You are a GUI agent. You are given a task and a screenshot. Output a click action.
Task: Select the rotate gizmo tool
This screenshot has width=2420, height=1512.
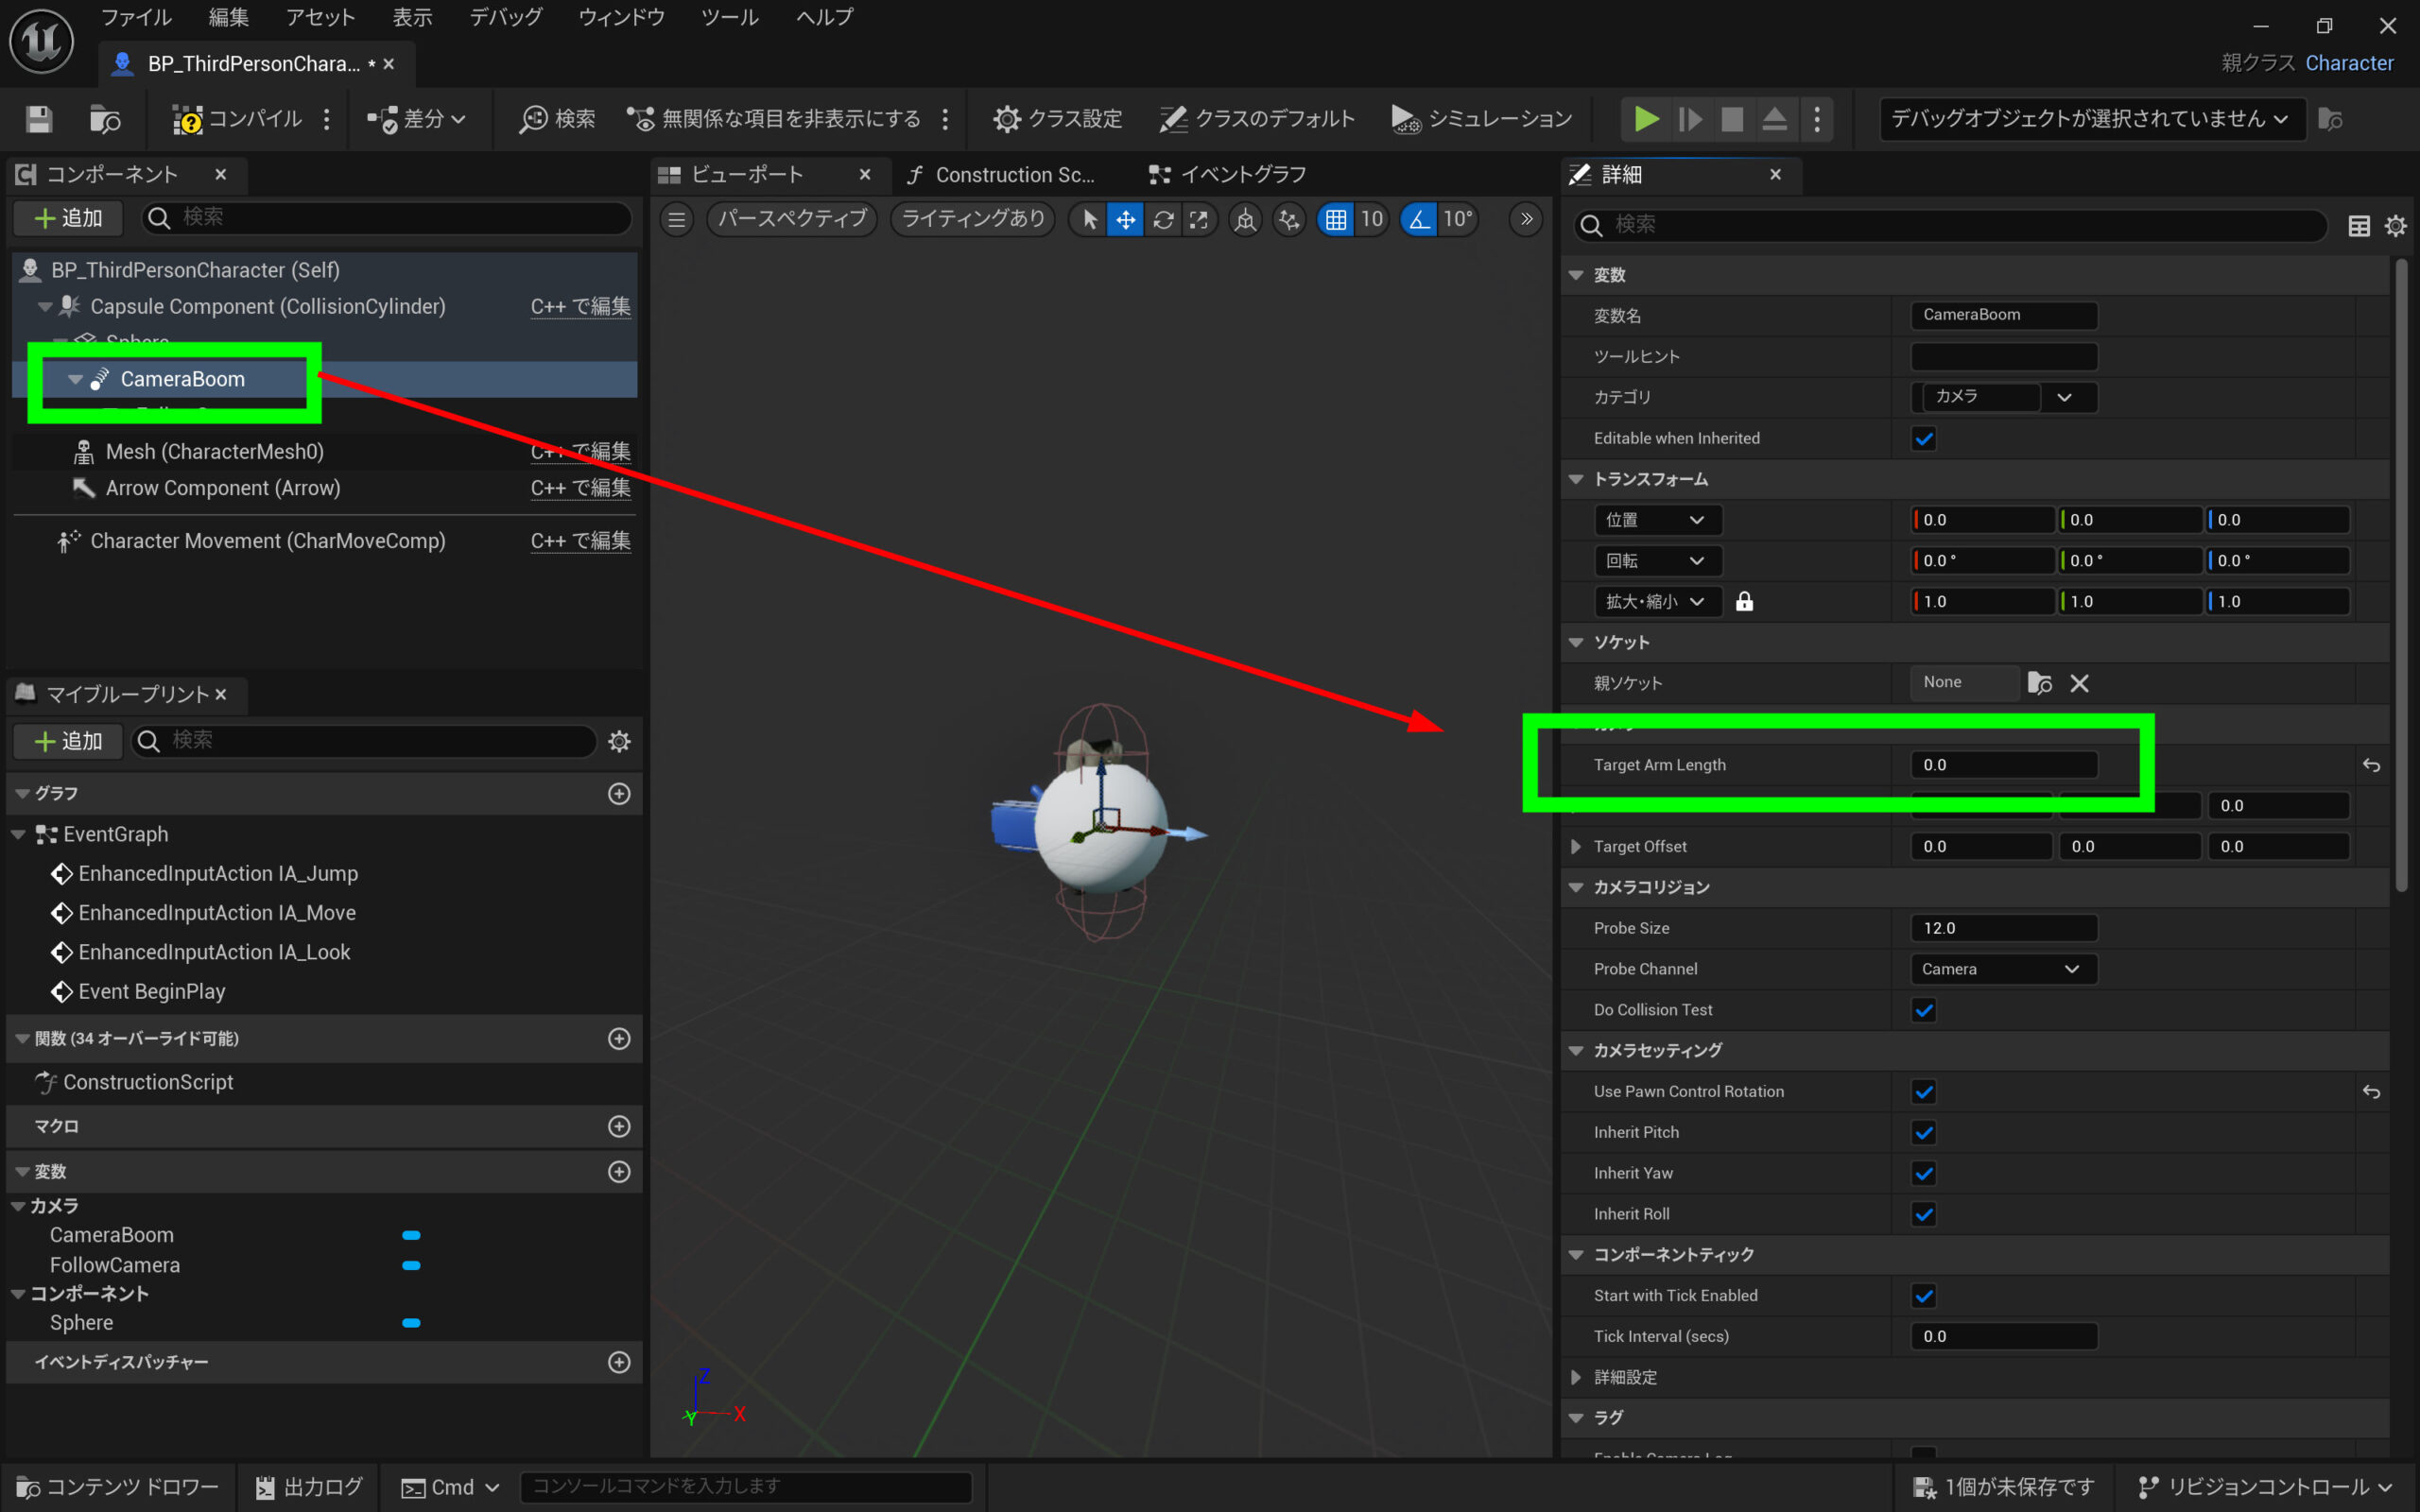[1162, 220]
